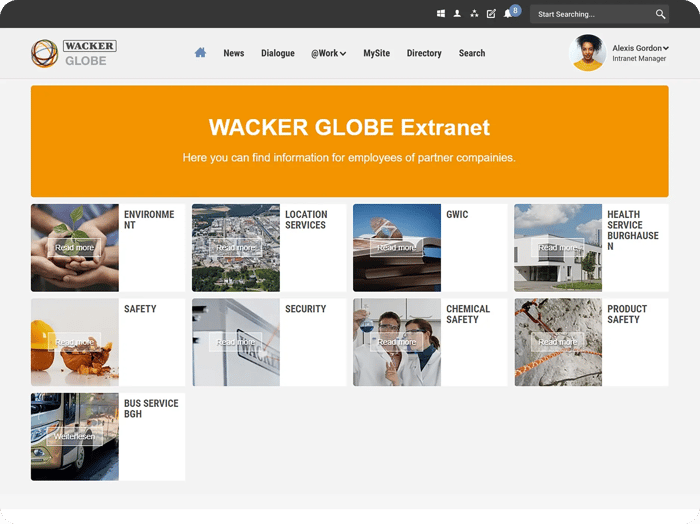Click Weiterlesen on Bus Service BGH tile
Viewport: 700px width, 524px height.
pyautogui.click(x=75, y=436)
